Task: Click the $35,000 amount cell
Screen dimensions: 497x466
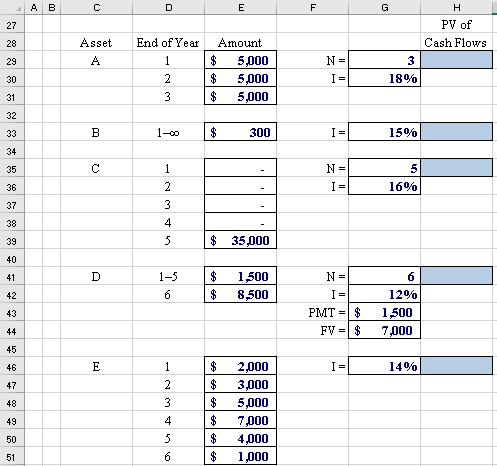Action: [241, 240]
